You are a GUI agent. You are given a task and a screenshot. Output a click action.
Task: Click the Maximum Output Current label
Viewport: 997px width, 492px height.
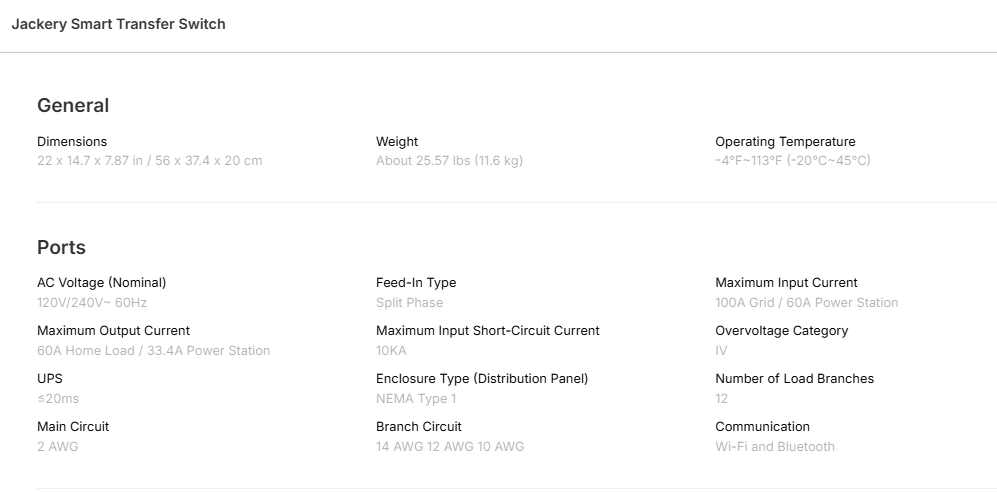coord(113,330)
